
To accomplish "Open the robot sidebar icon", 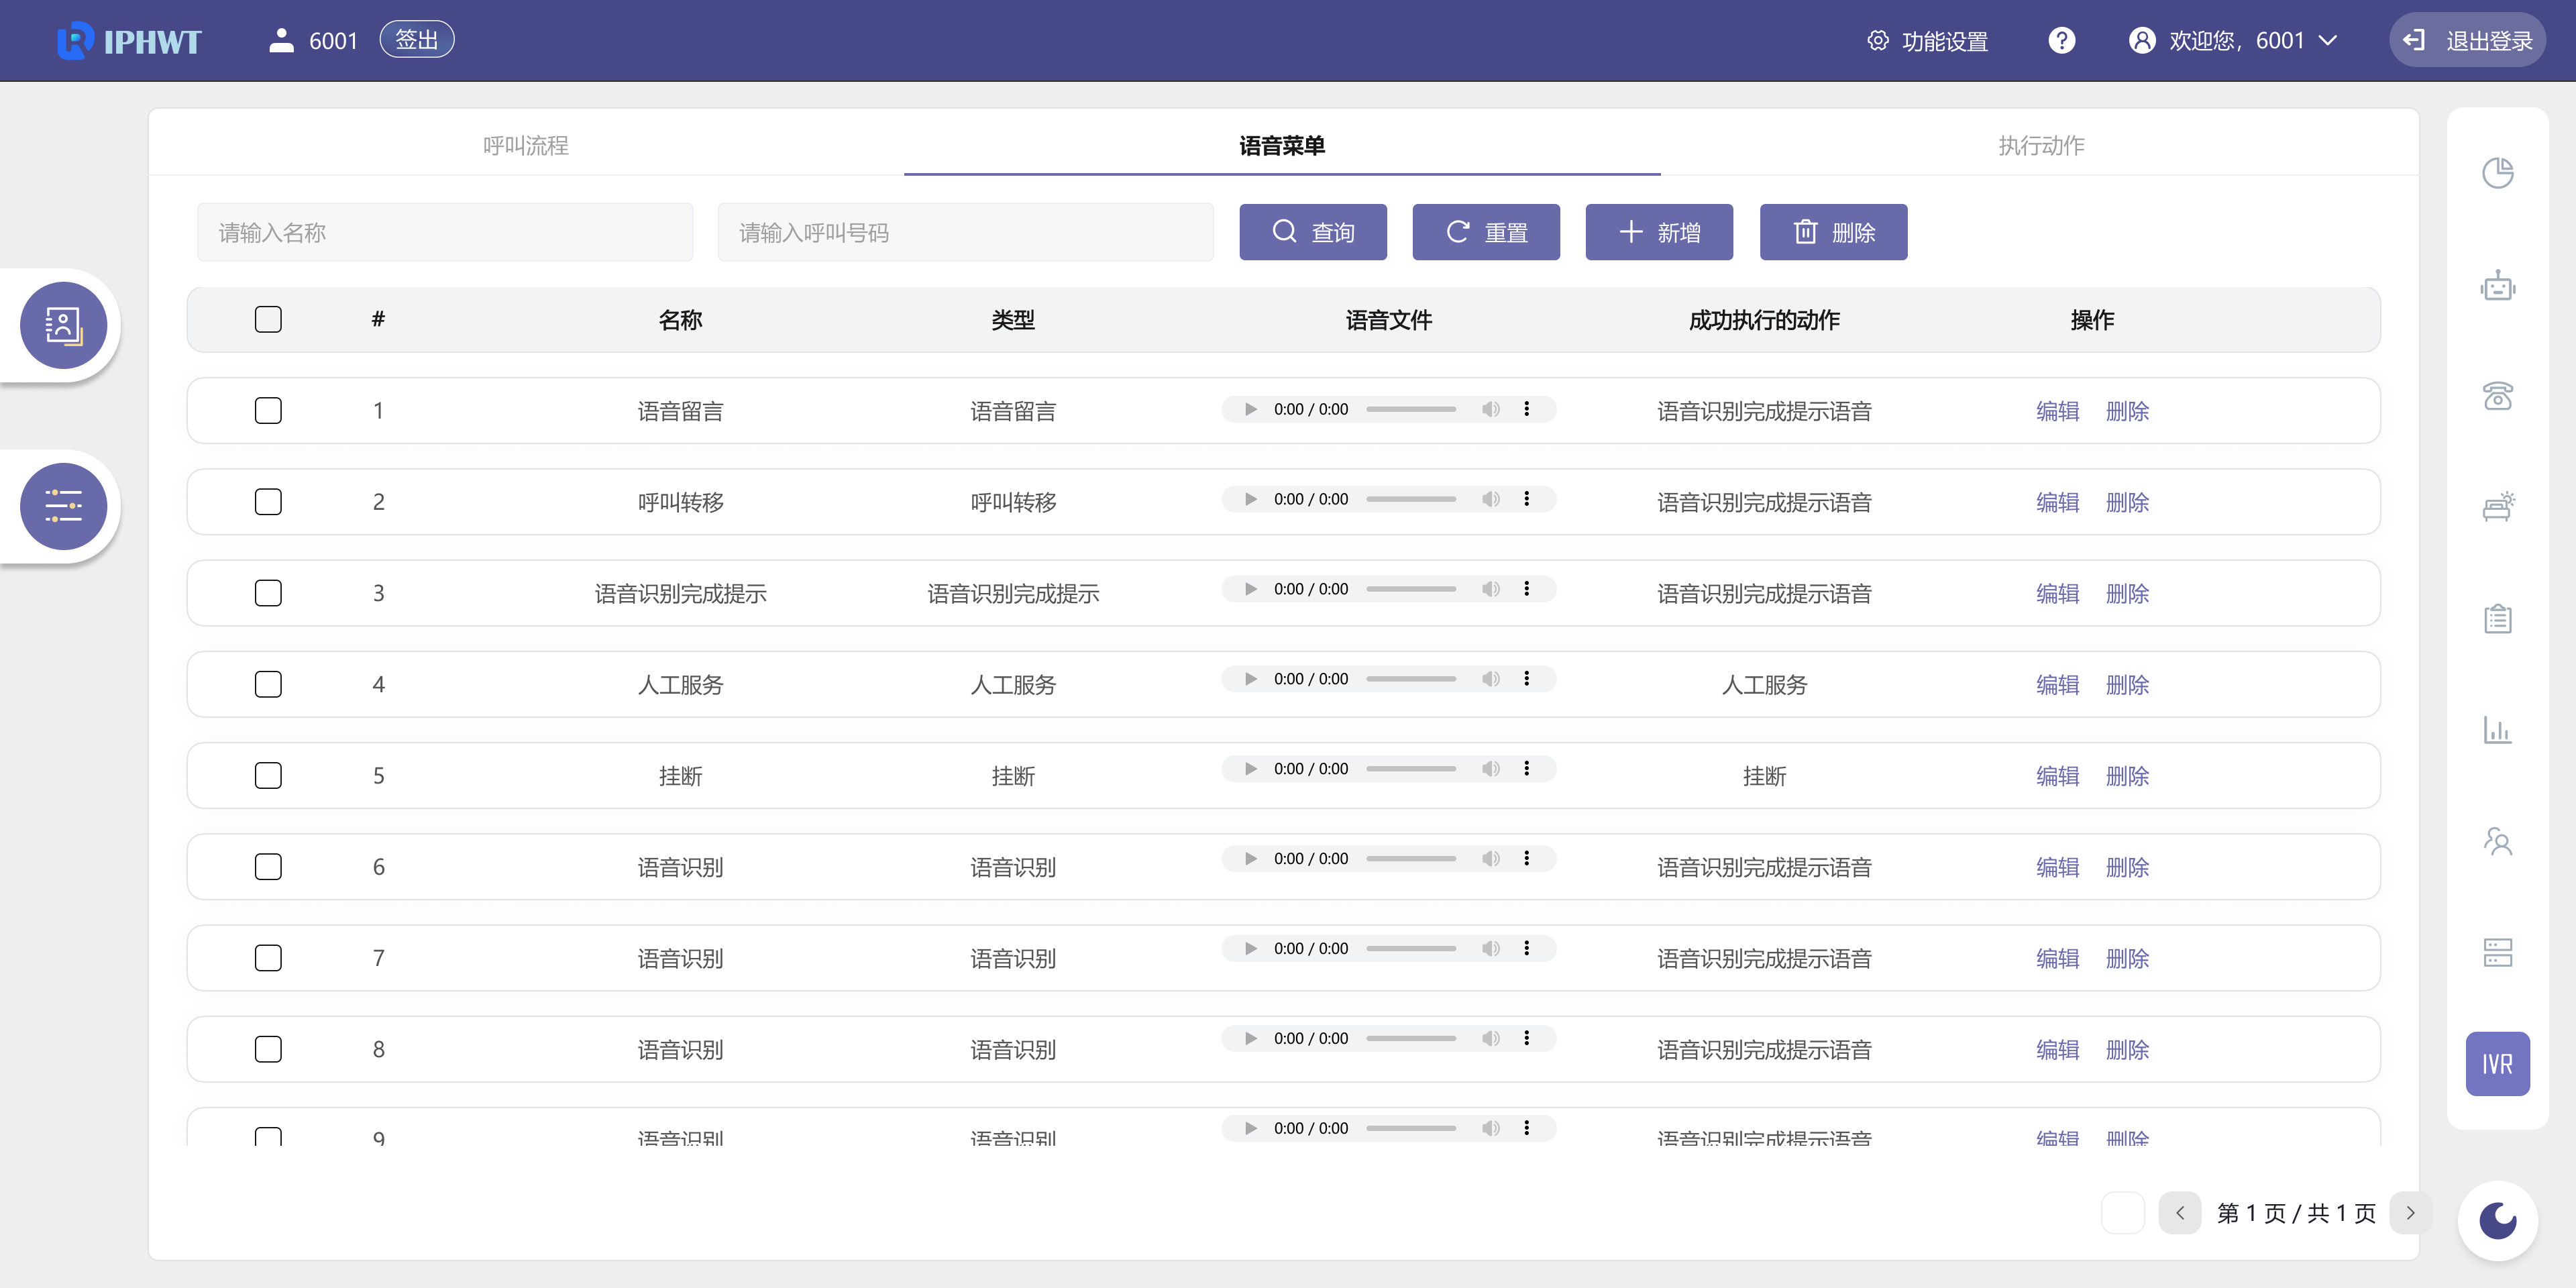I will (x=2497, y=286).
